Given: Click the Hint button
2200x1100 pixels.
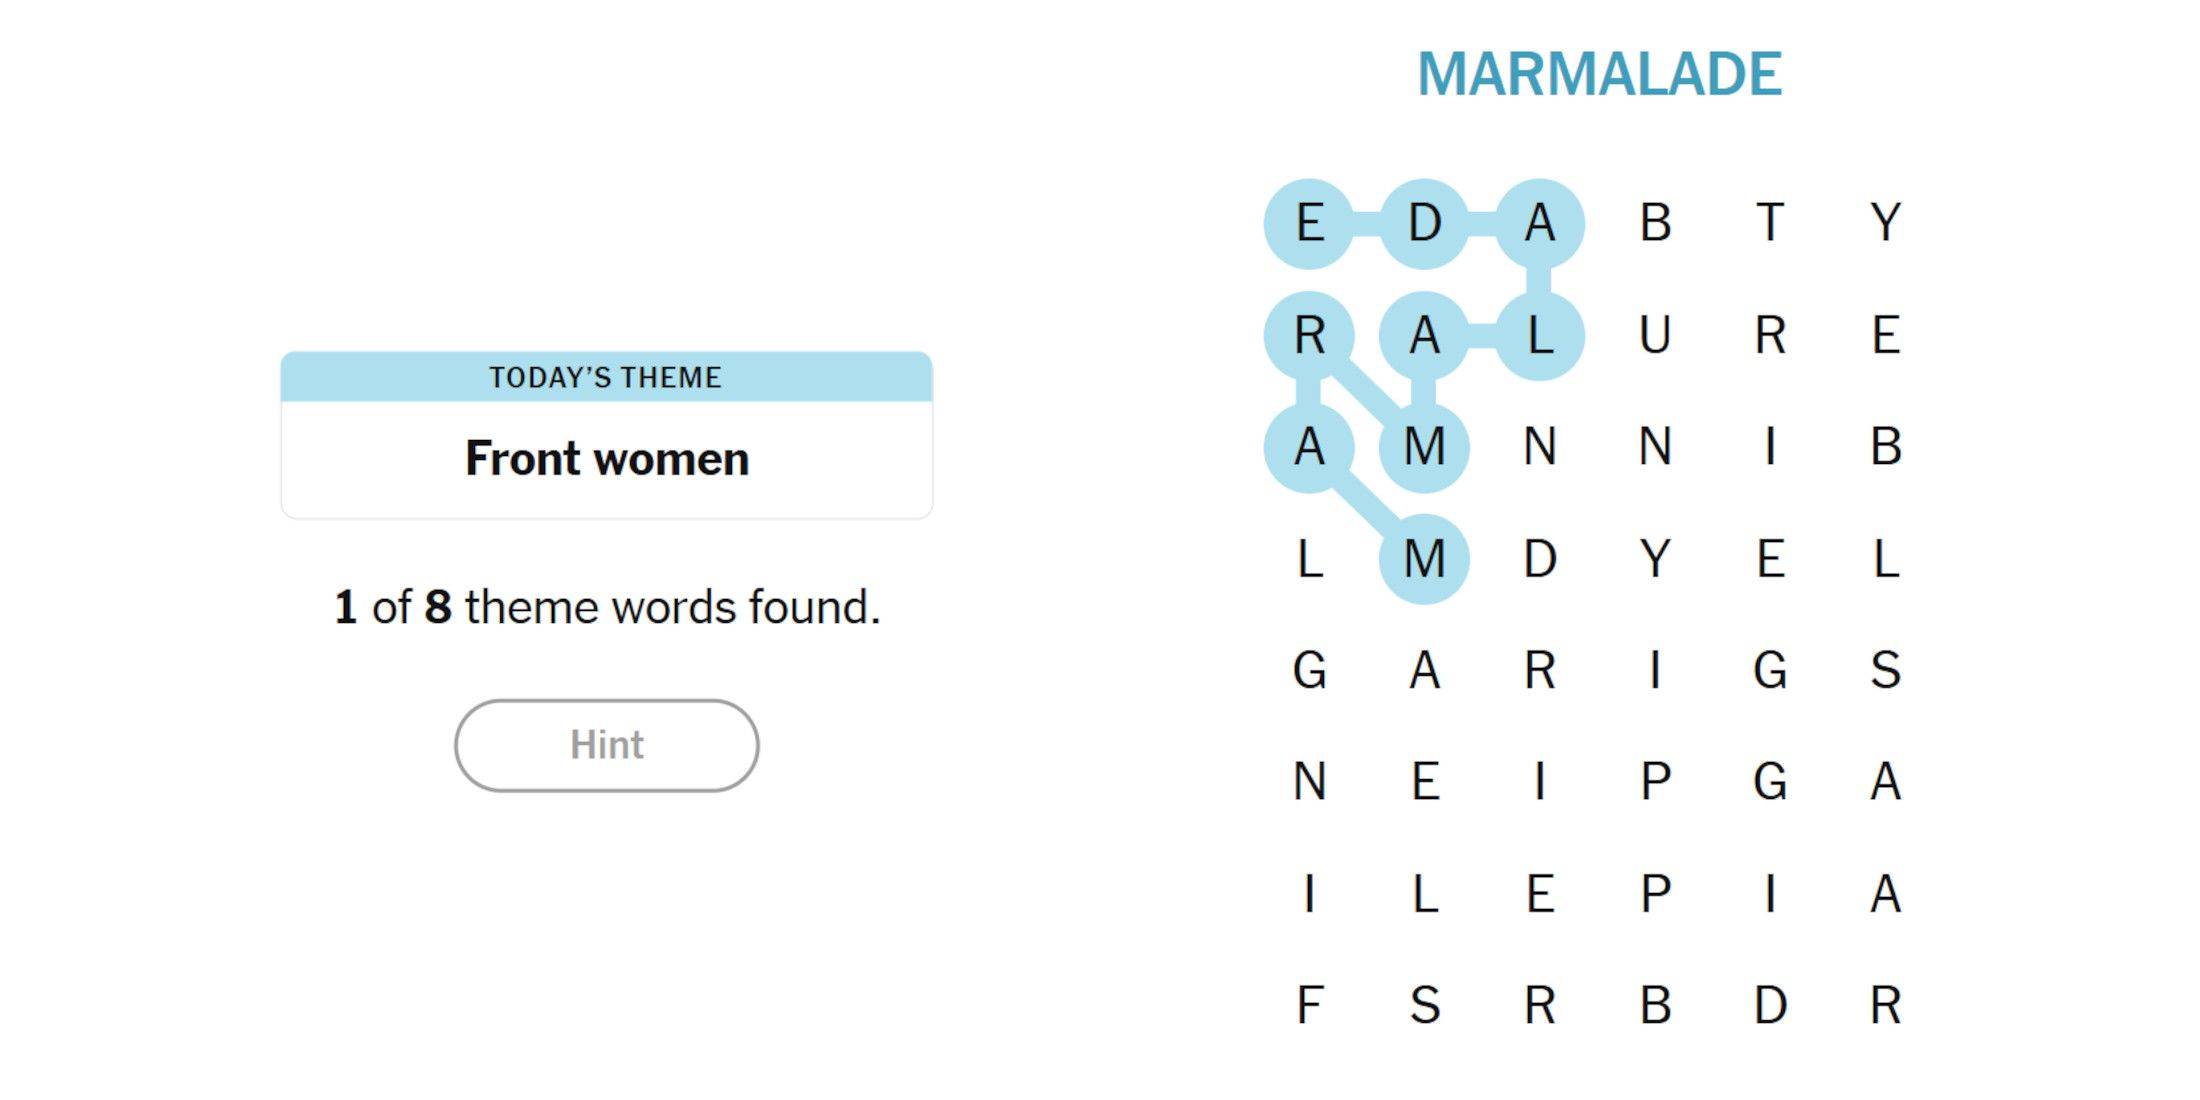Looking at the screenshot, I should coord(606,745).
